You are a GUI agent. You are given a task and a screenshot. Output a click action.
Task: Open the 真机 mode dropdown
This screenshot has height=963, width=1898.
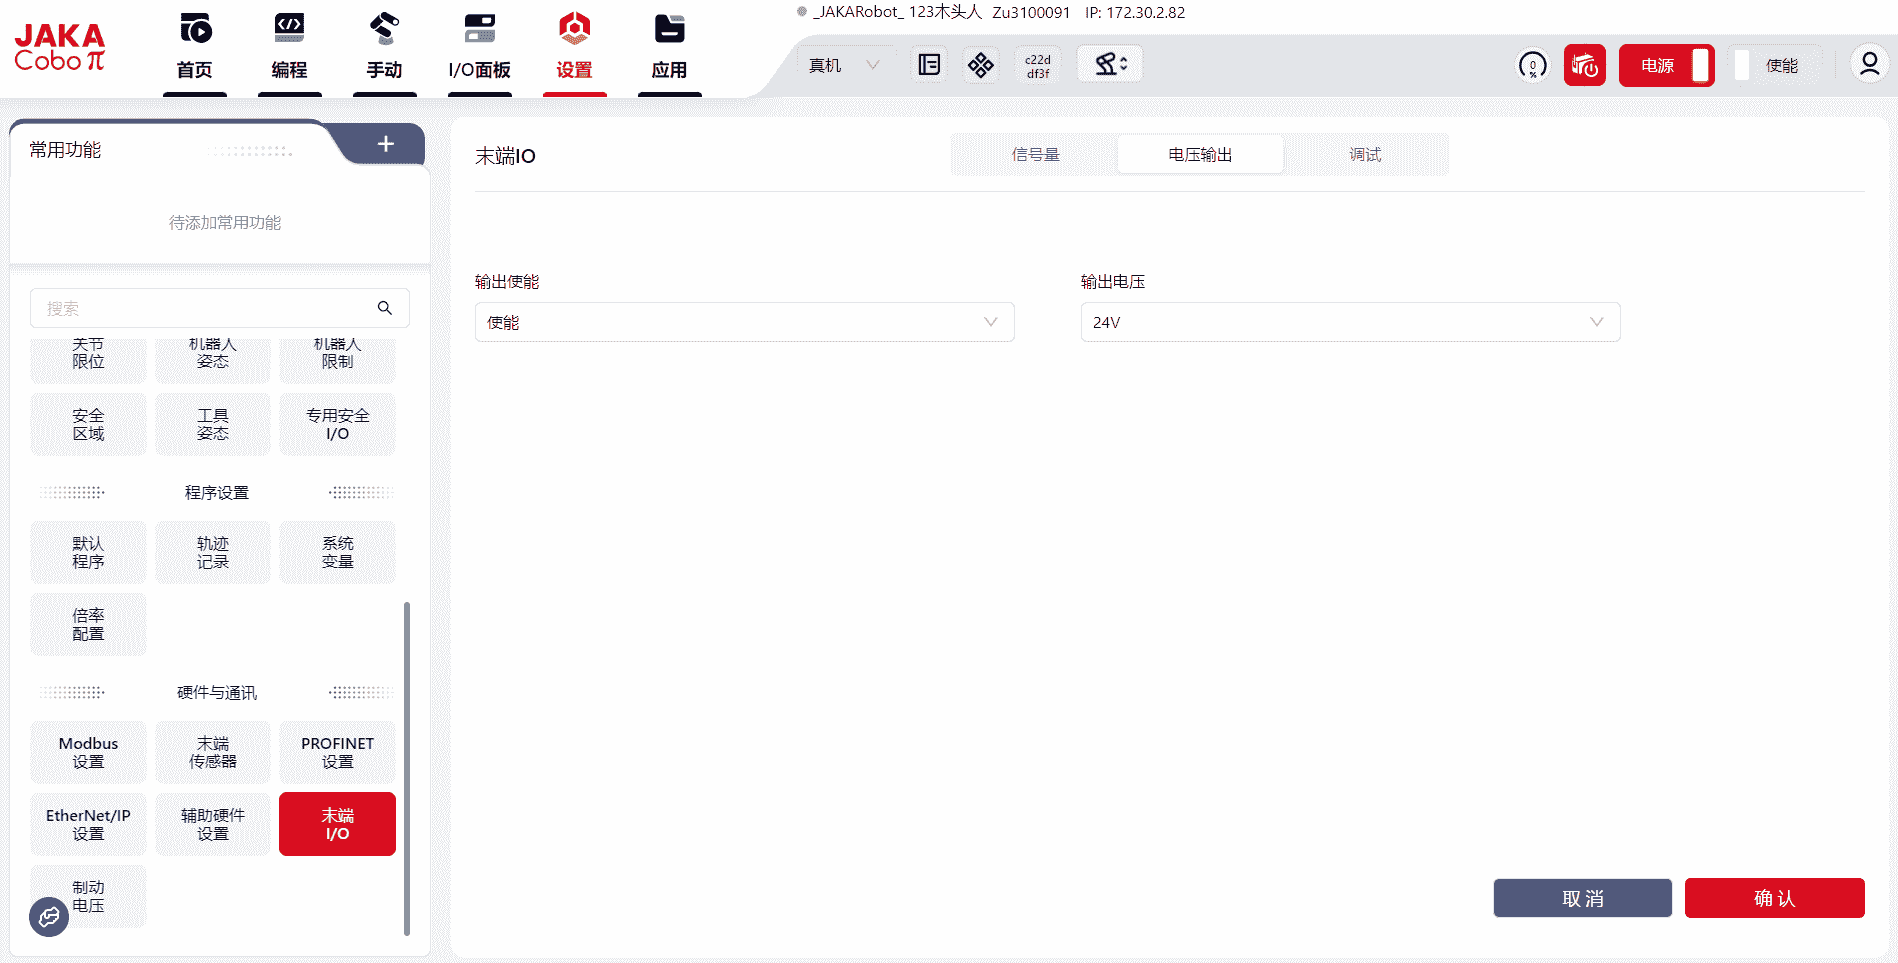pos(843,66)
